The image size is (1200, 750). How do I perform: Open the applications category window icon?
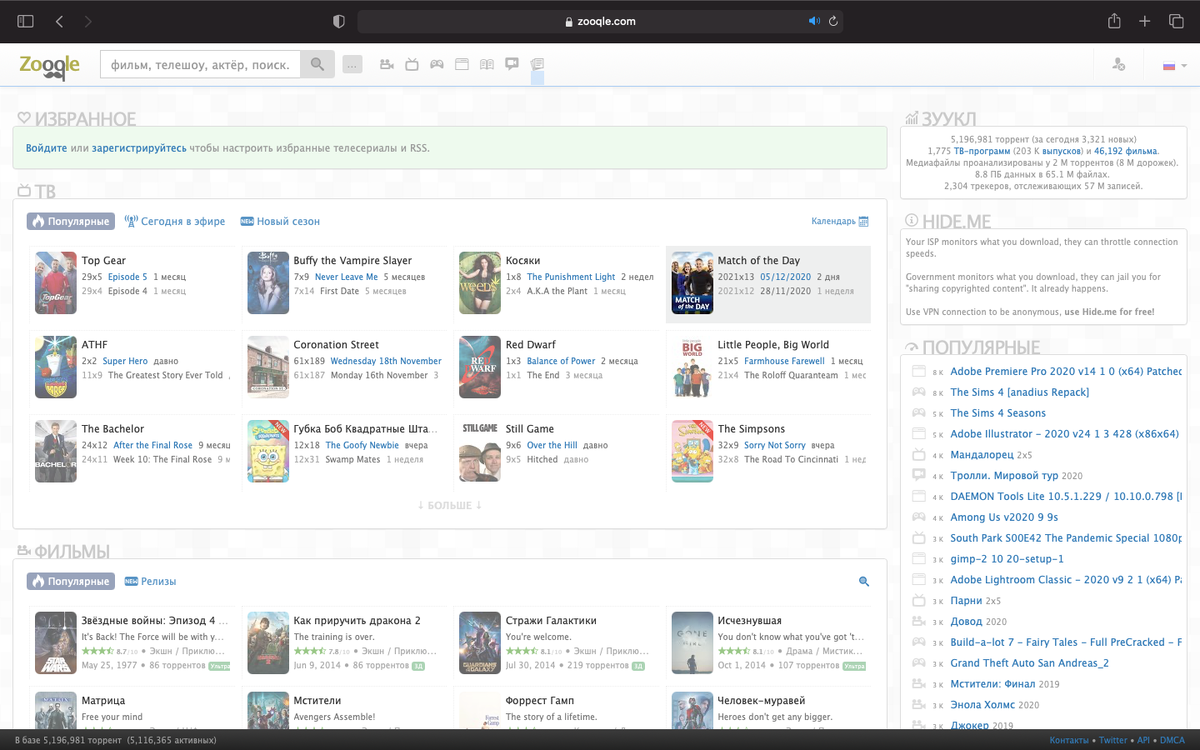click(462, 65)
